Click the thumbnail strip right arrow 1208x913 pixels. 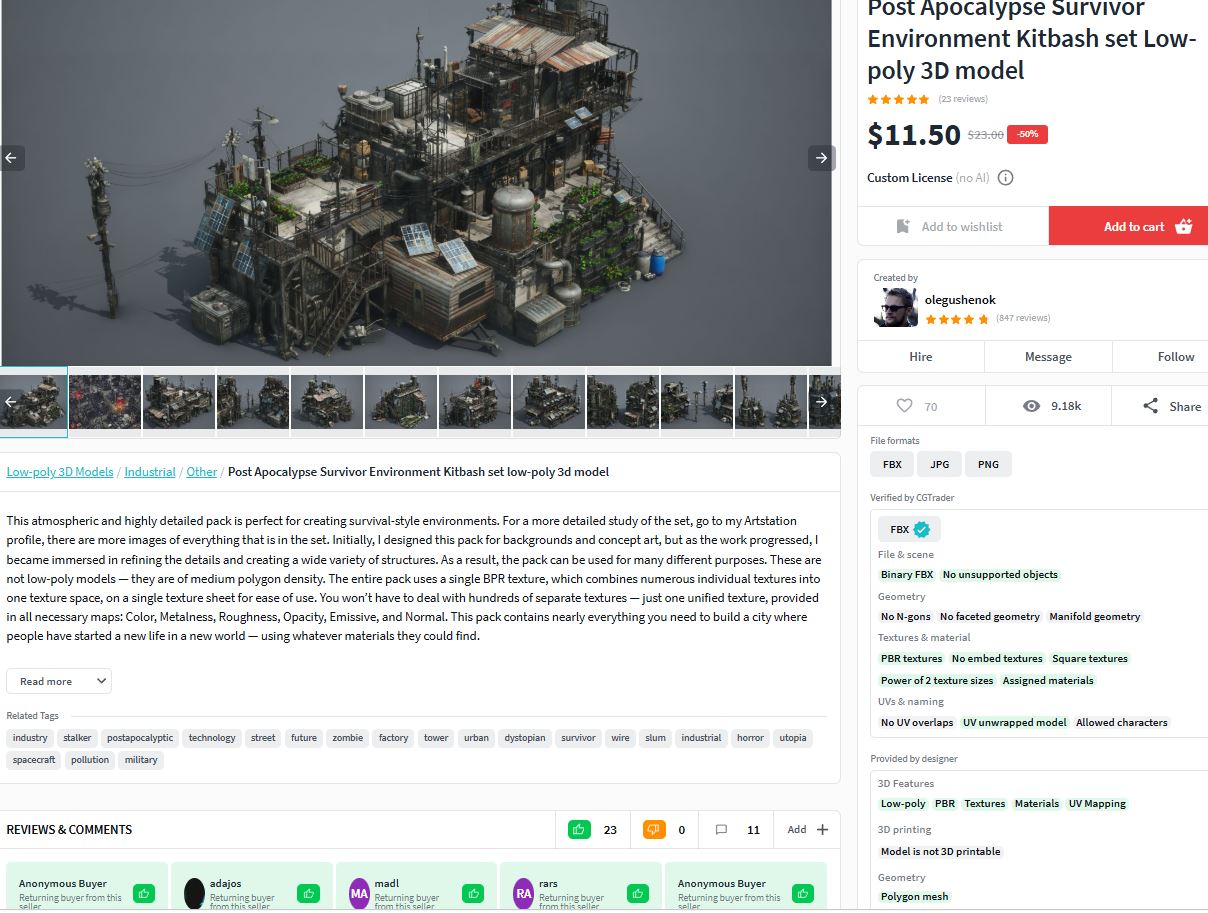pyautogui.click(x=821, y=402)
